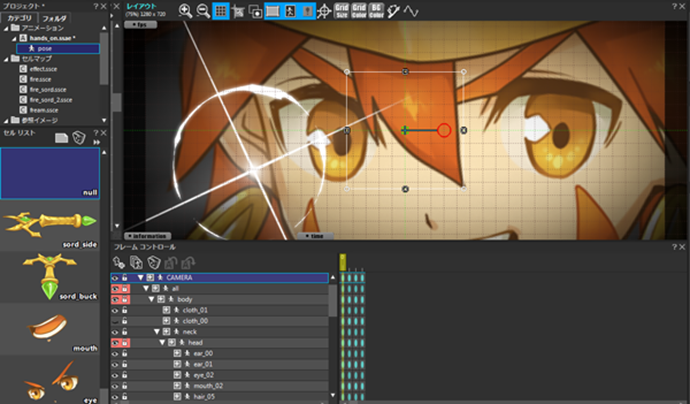Click the red rotation handle circle
The width and height of the screenshot is (690, 404).
[444, 130]
